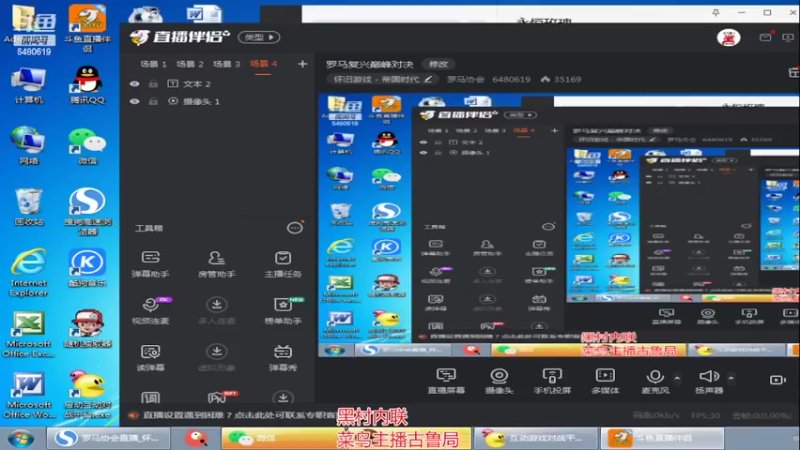This screenshot has width=800, height=450.
Task: Toggle lock on 文本 2 source
Action: click(x=153, y=84)
